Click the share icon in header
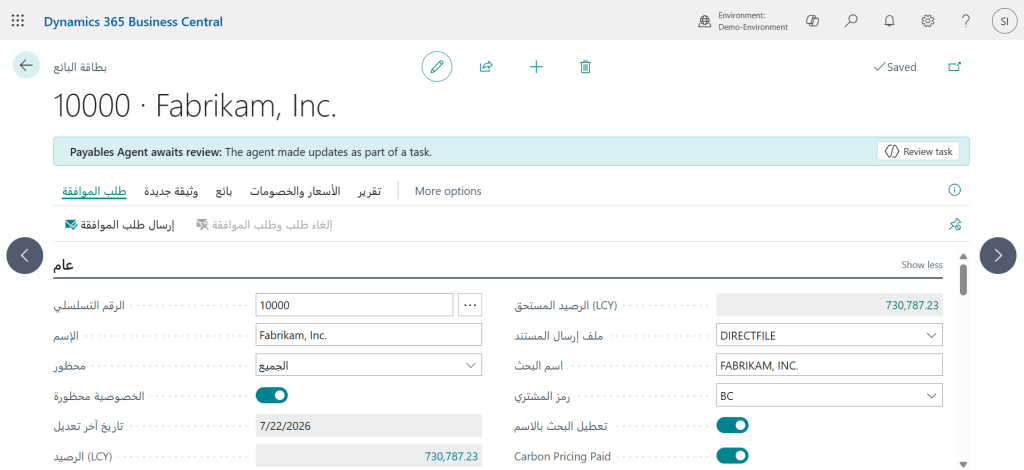Image resolution: width=1024 pixels, height=470 pixels. coord(486,67)
